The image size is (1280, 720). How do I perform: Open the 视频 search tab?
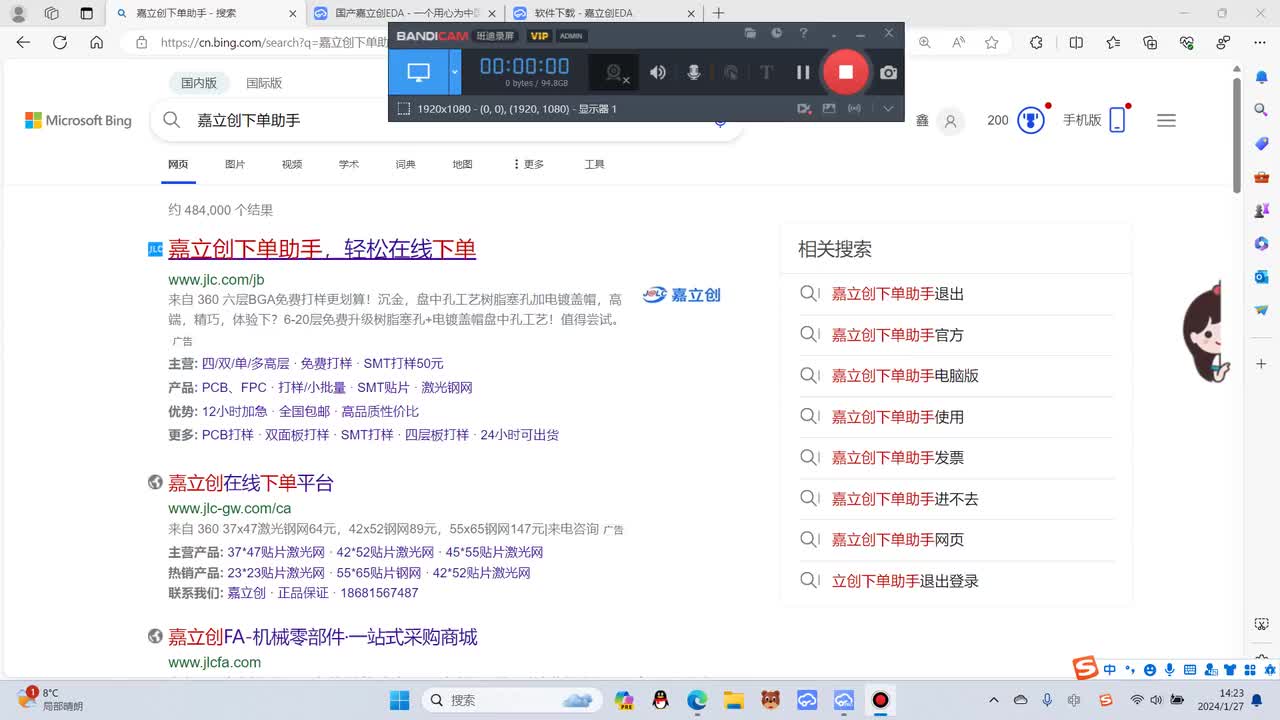292,164
